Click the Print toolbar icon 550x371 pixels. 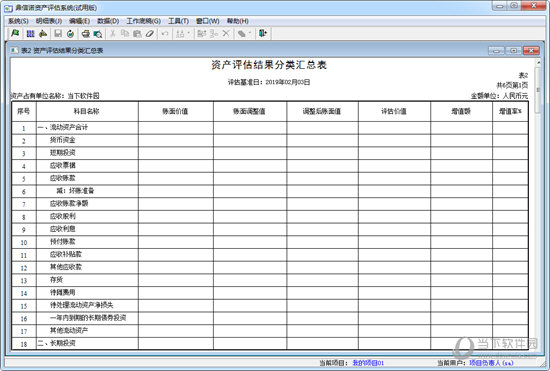pos(86,34)
